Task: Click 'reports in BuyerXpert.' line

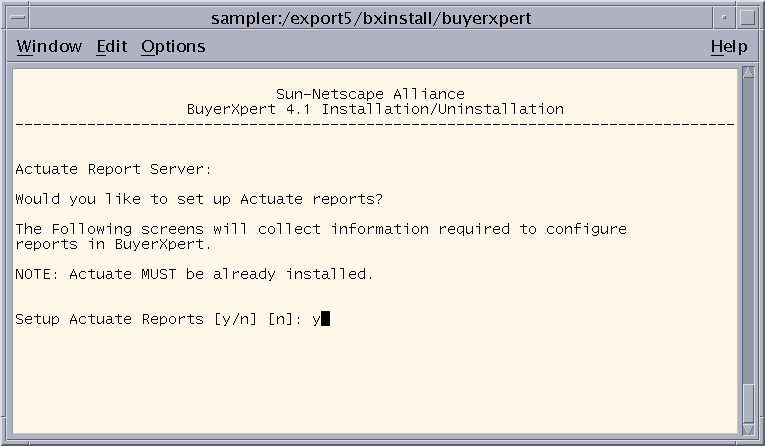Action: point(113,244)
